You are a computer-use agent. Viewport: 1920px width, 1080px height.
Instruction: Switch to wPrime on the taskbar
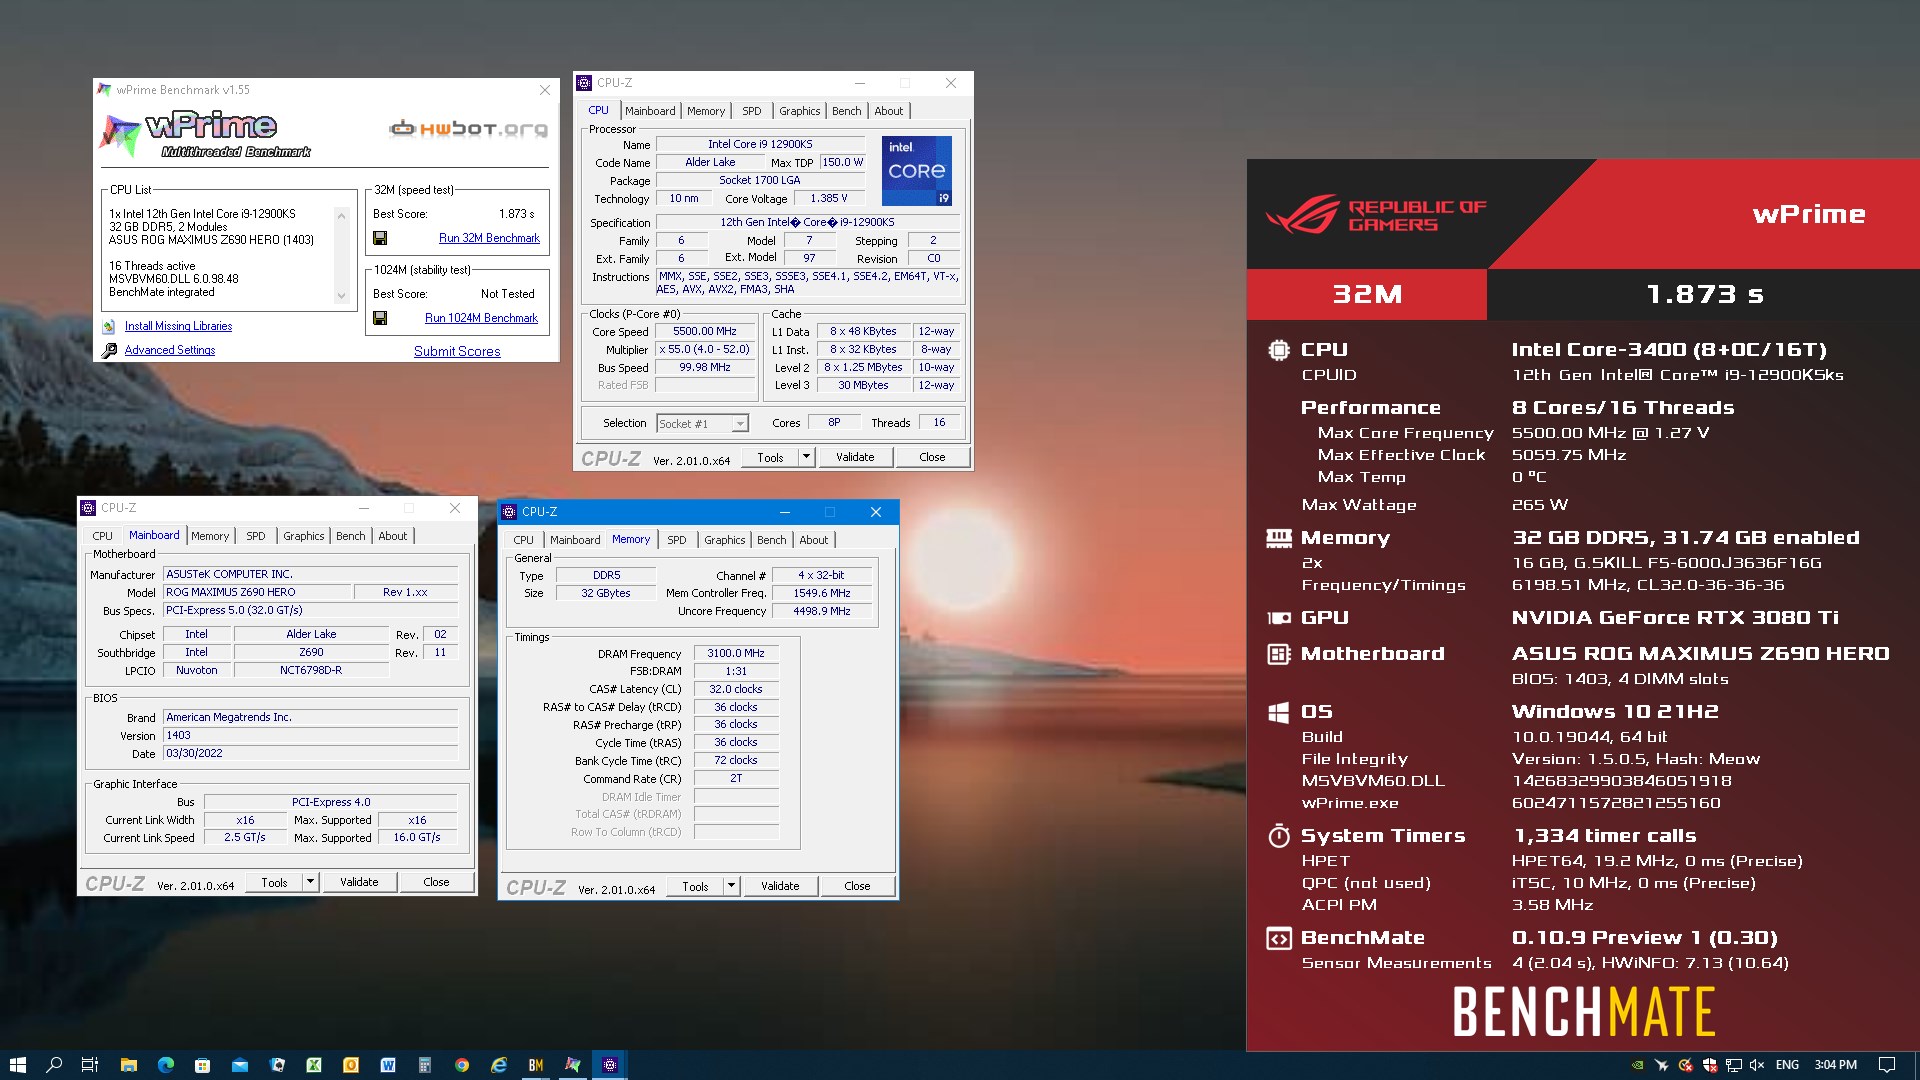coord(573,1065)
